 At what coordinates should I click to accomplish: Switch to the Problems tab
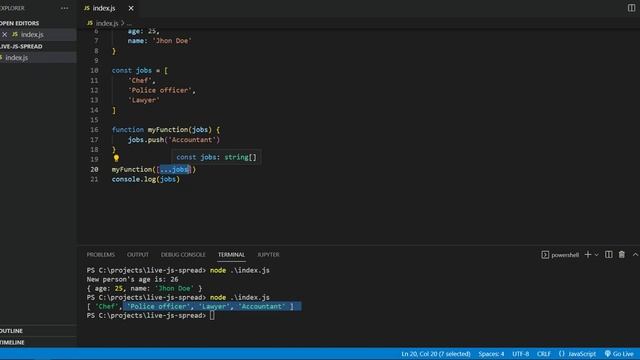(x=100, y=255)
